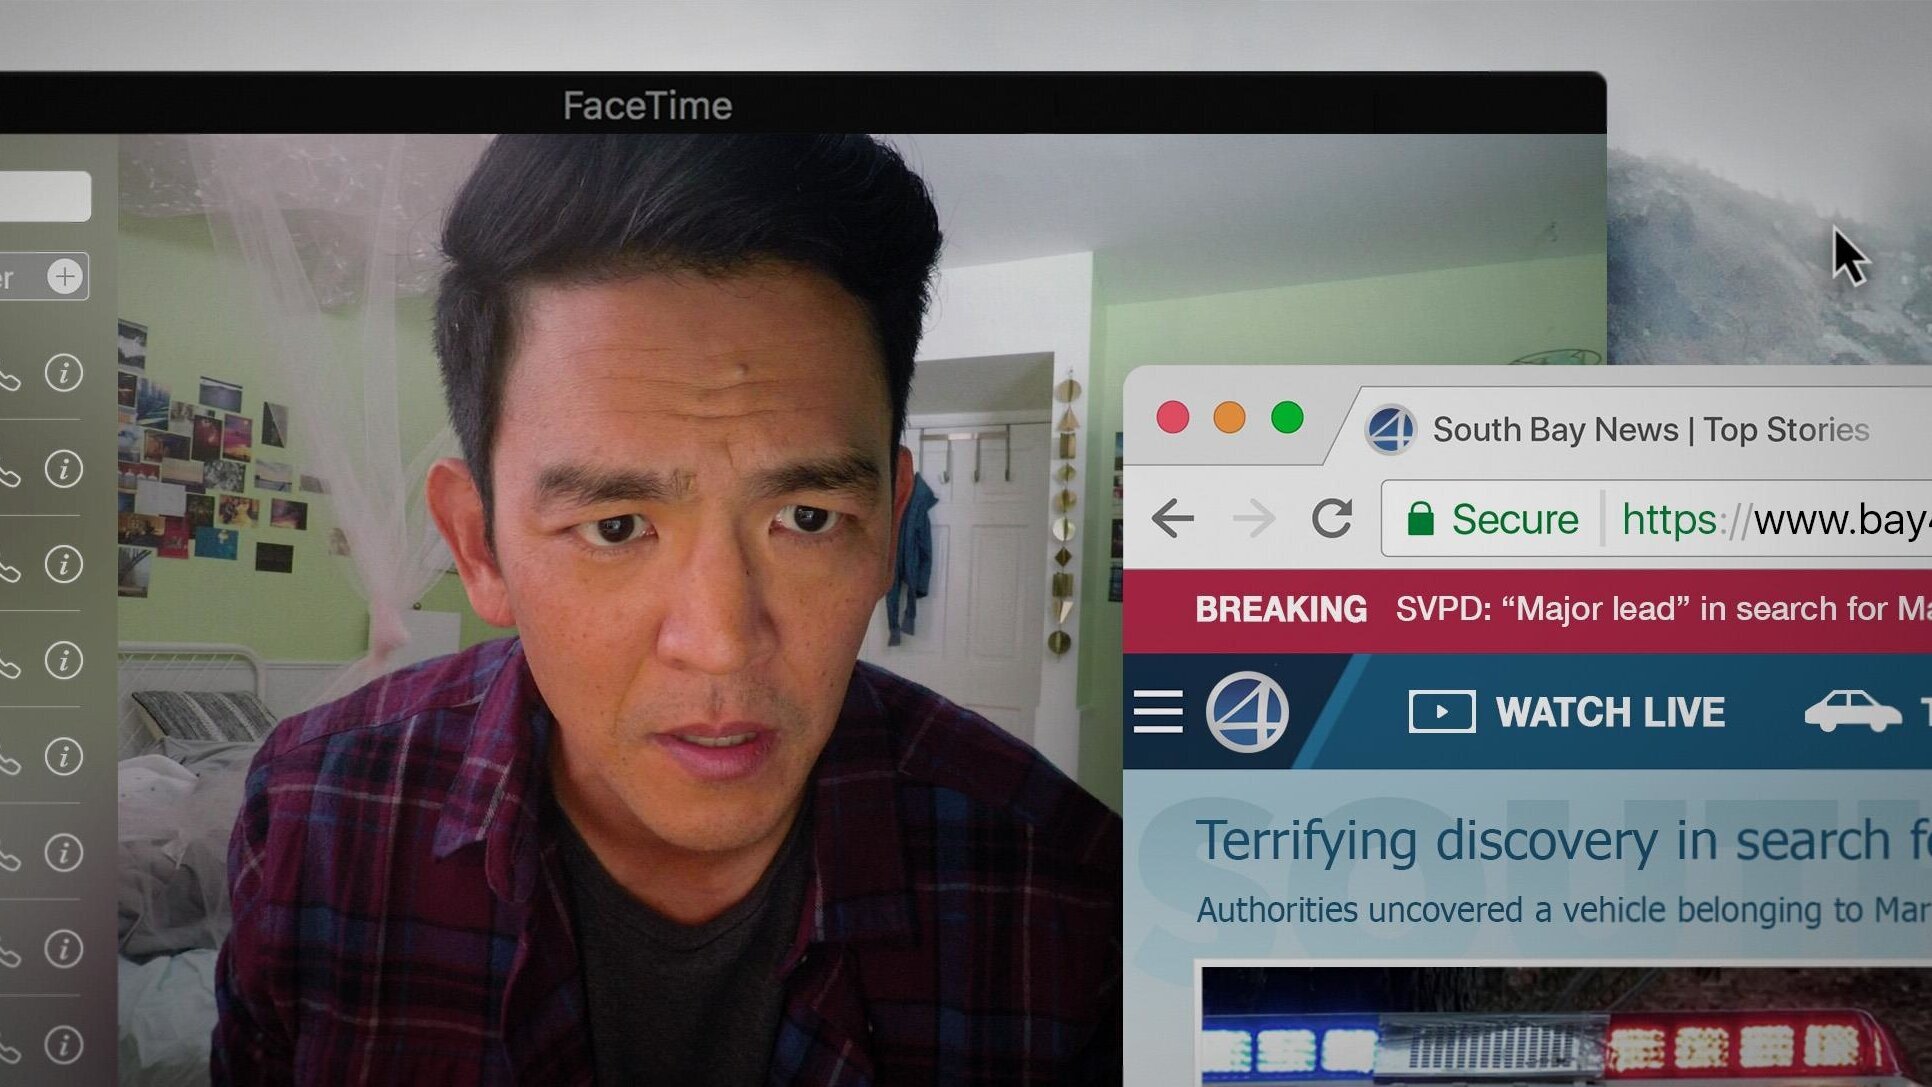Open the topmost info icon in FaceTime list
Screen dimensions: 1932x1087
[64, 373]
